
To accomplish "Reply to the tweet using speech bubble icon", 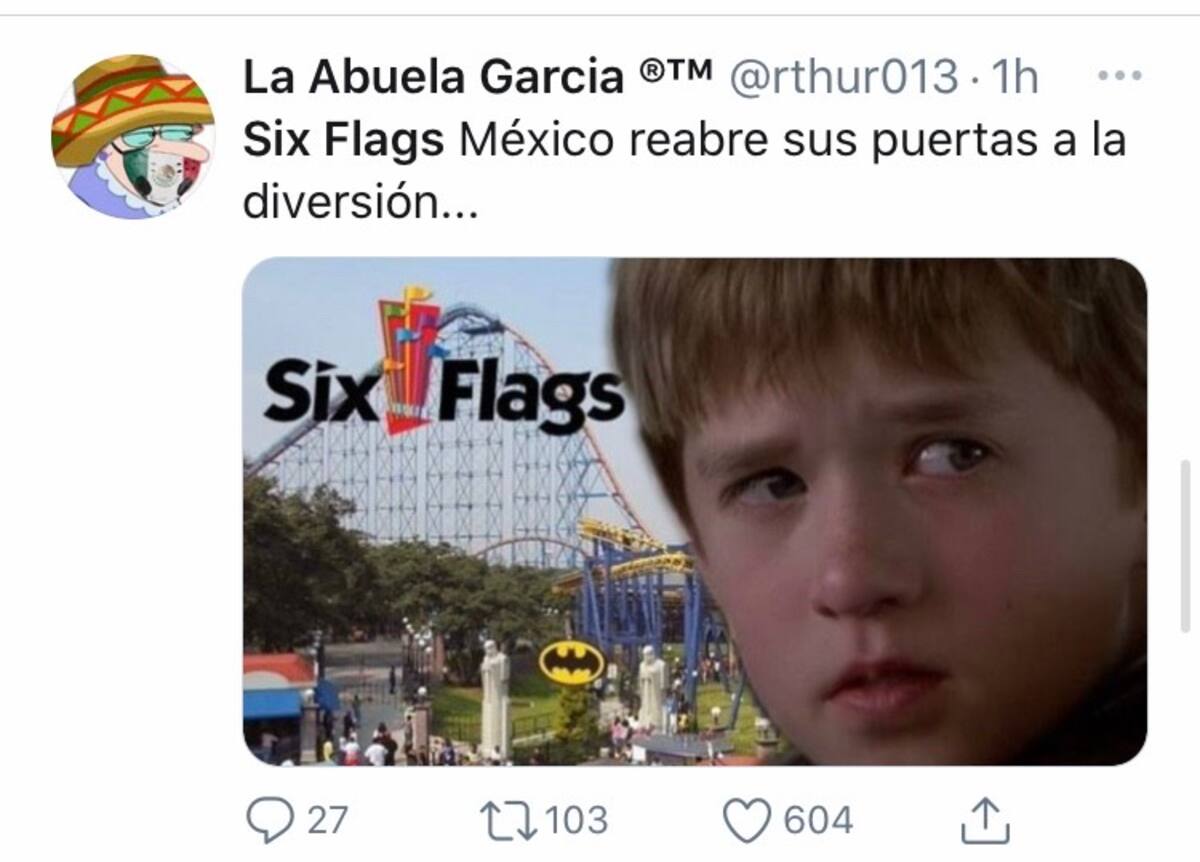I will point(269,820).
